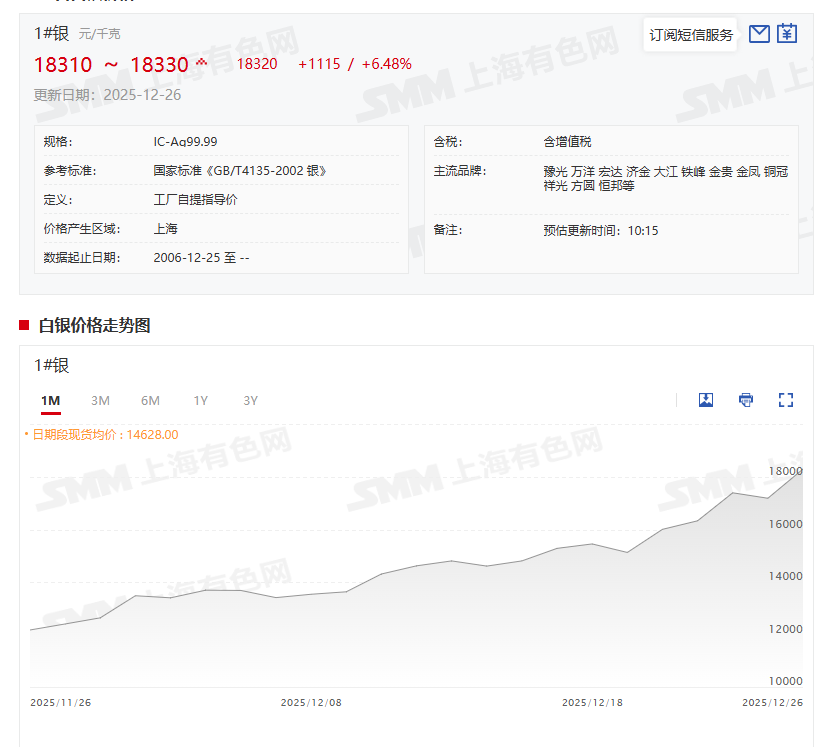Viewport: 820px width, 747px height.
Task: Expand the chart to fullscreen
Action: 786,400
